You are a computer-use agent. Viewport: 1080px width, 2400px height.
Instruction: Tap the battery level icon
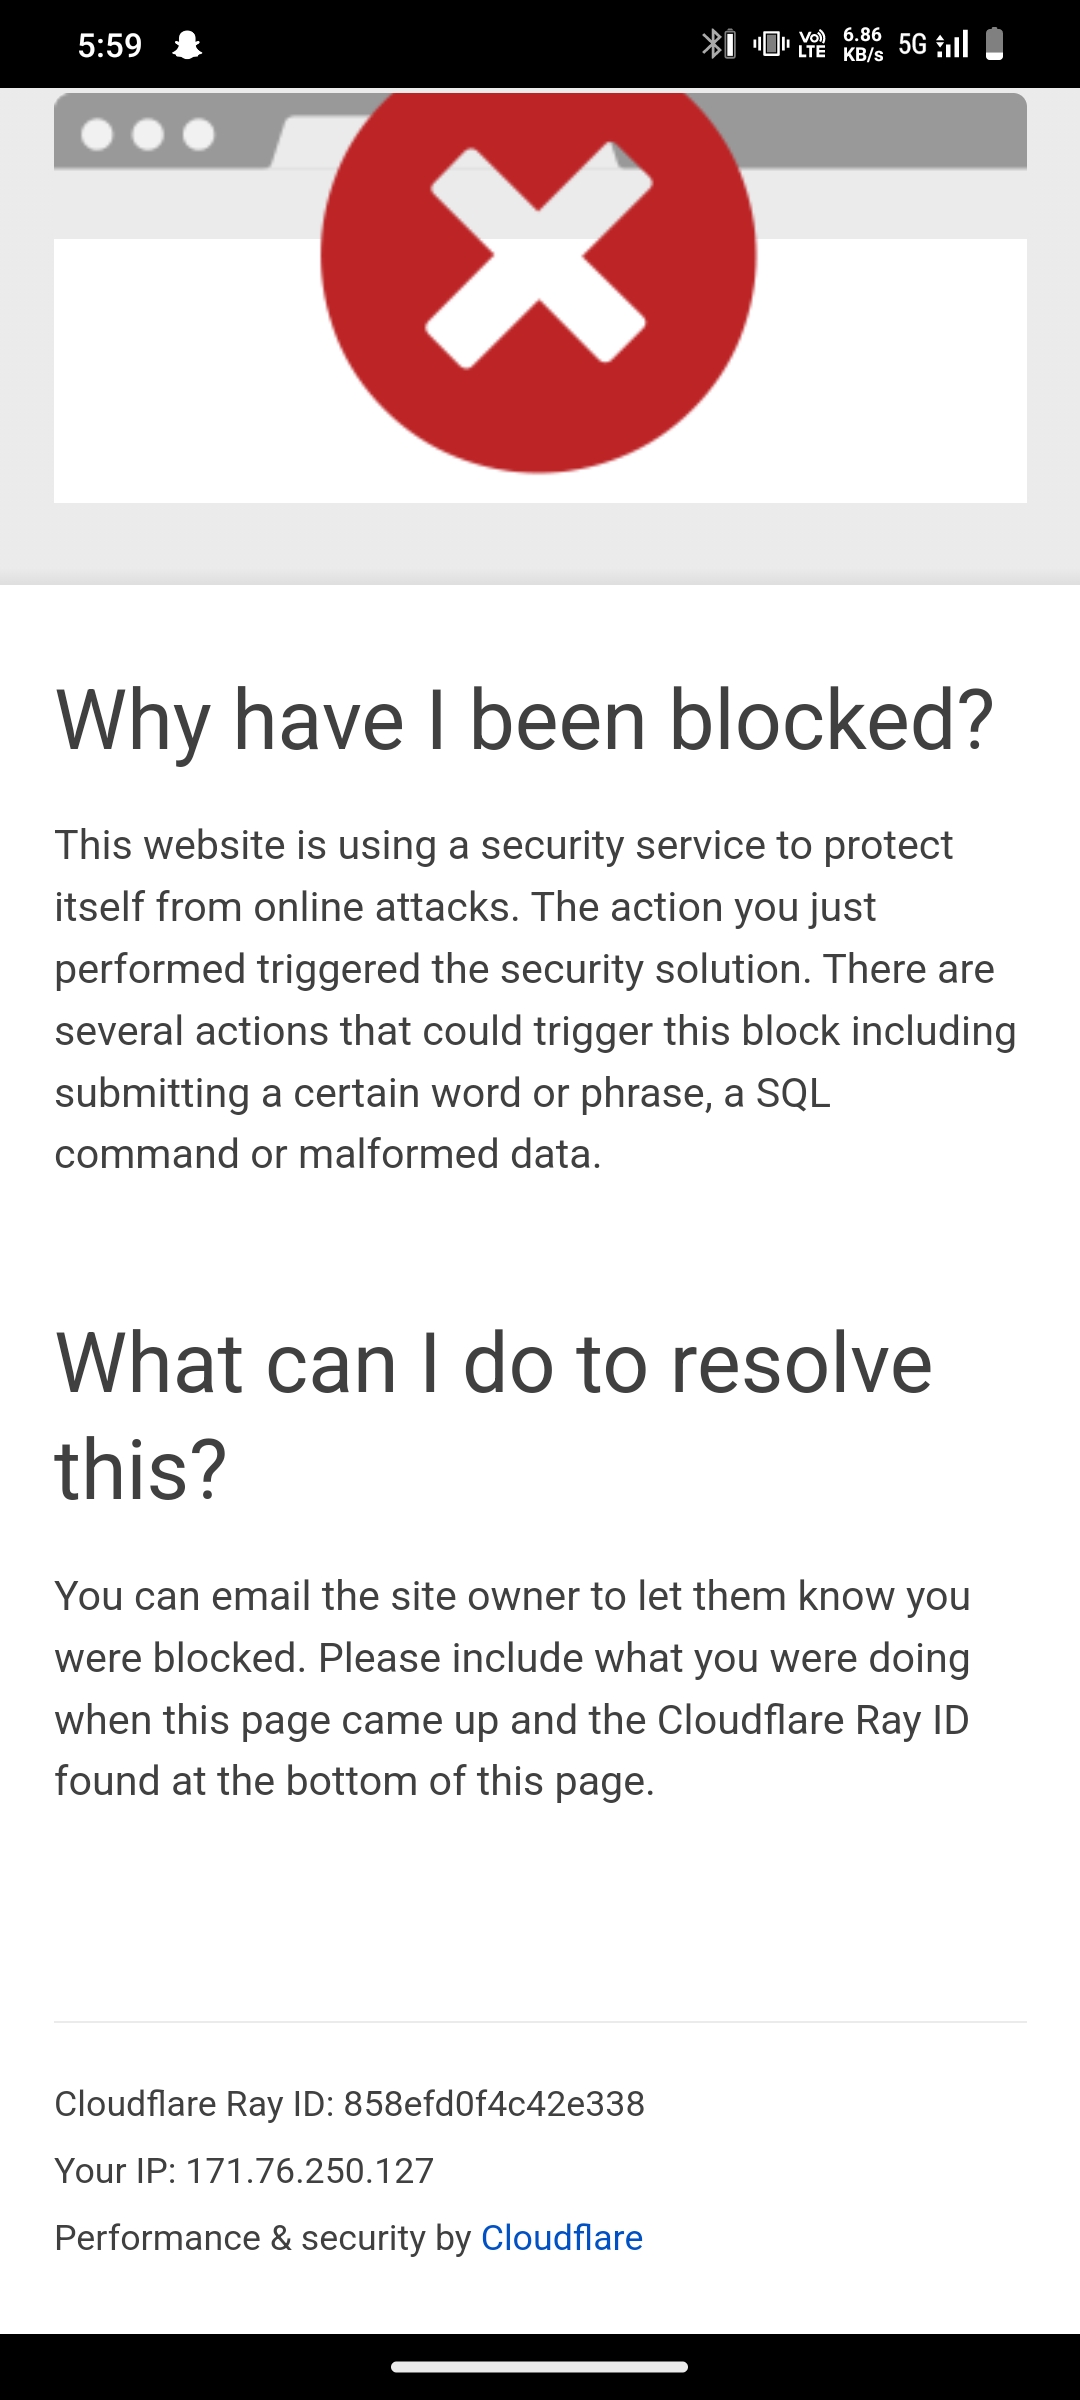pyautogui.click(x=994, y=44)
